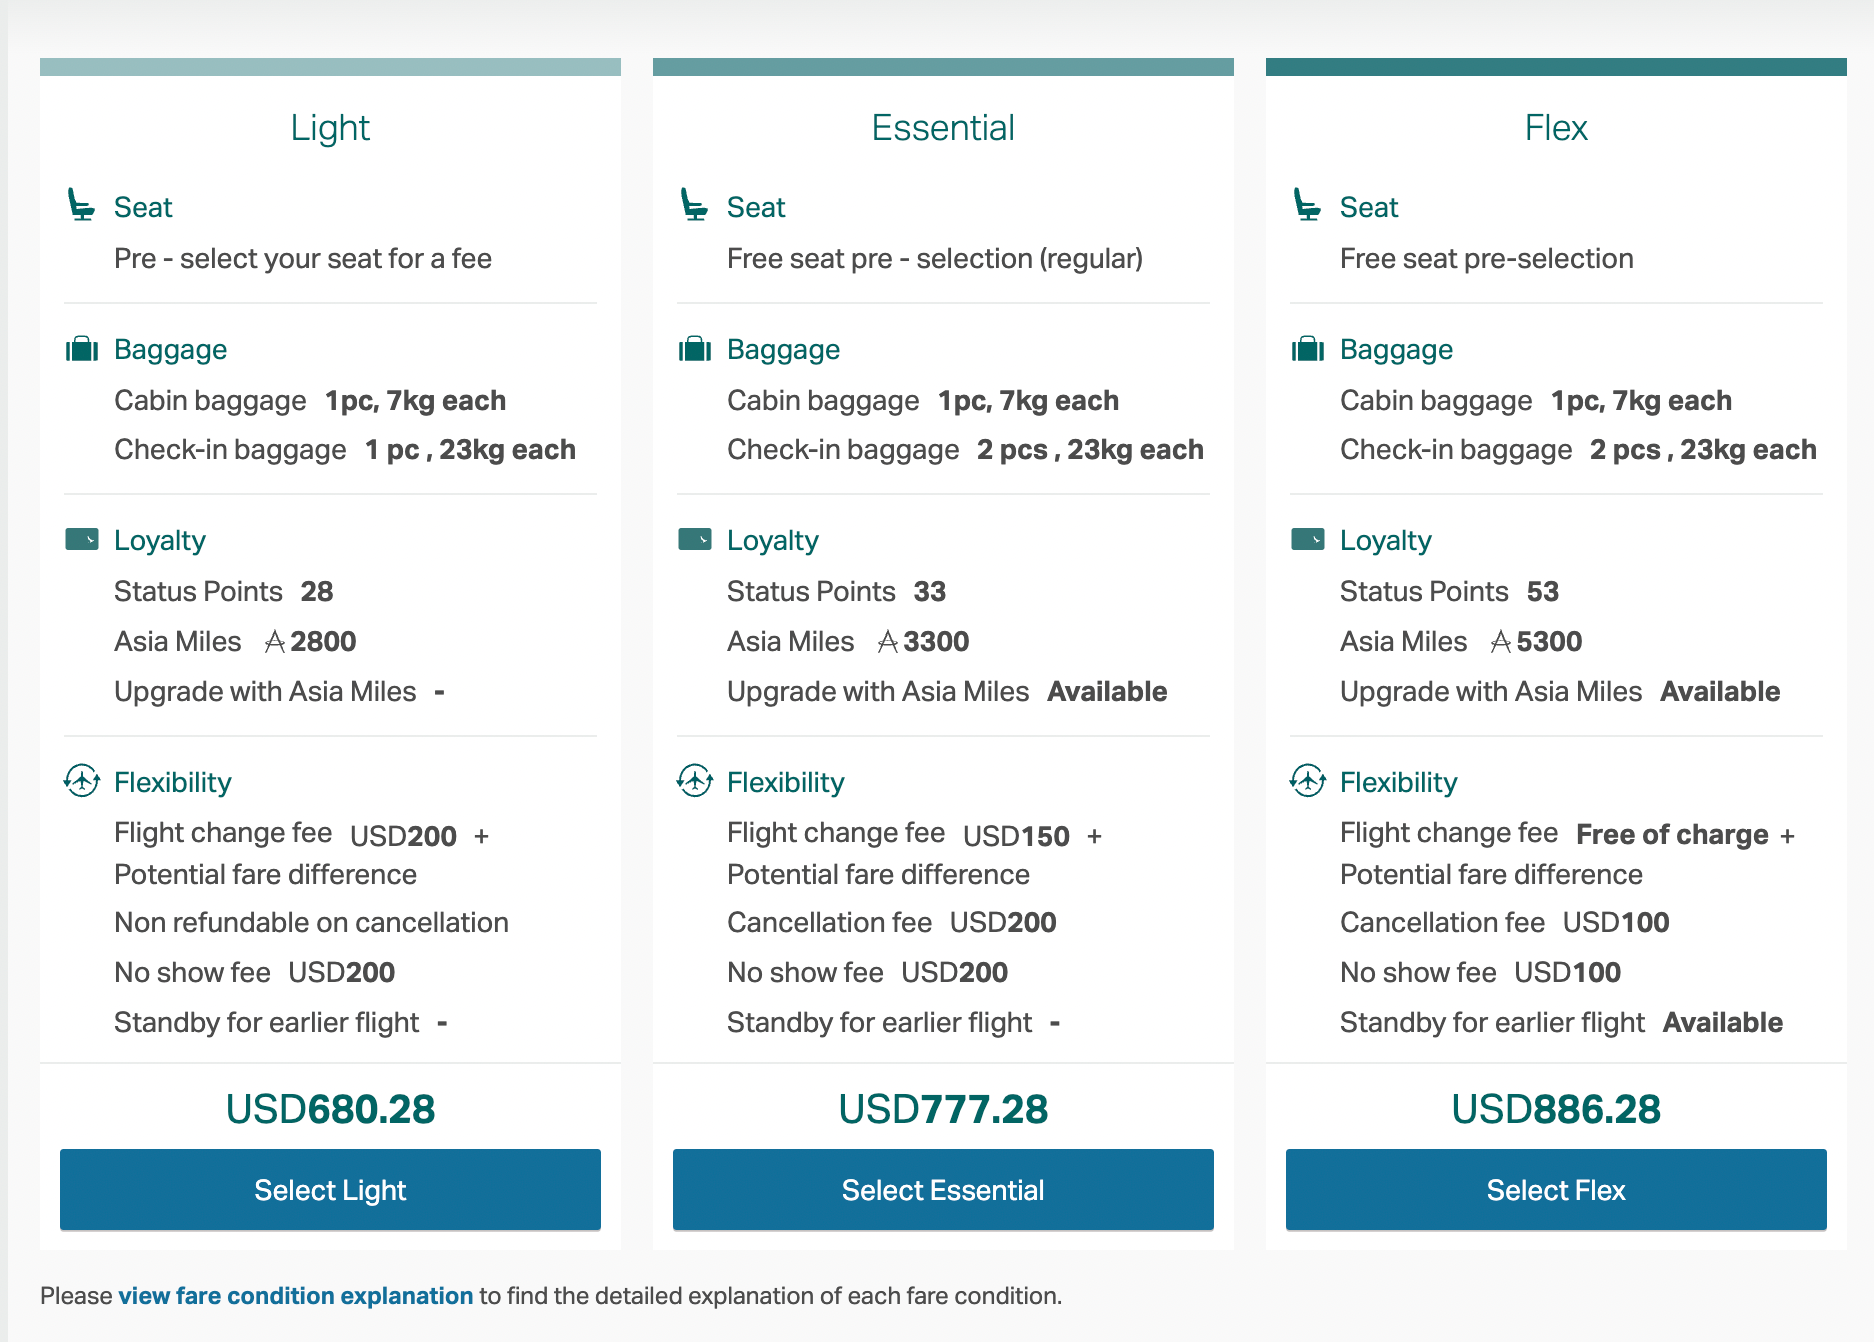This screenshot has height=1342, width=1874.
Task: Click the Flex fare card header
Action: 1555,127
